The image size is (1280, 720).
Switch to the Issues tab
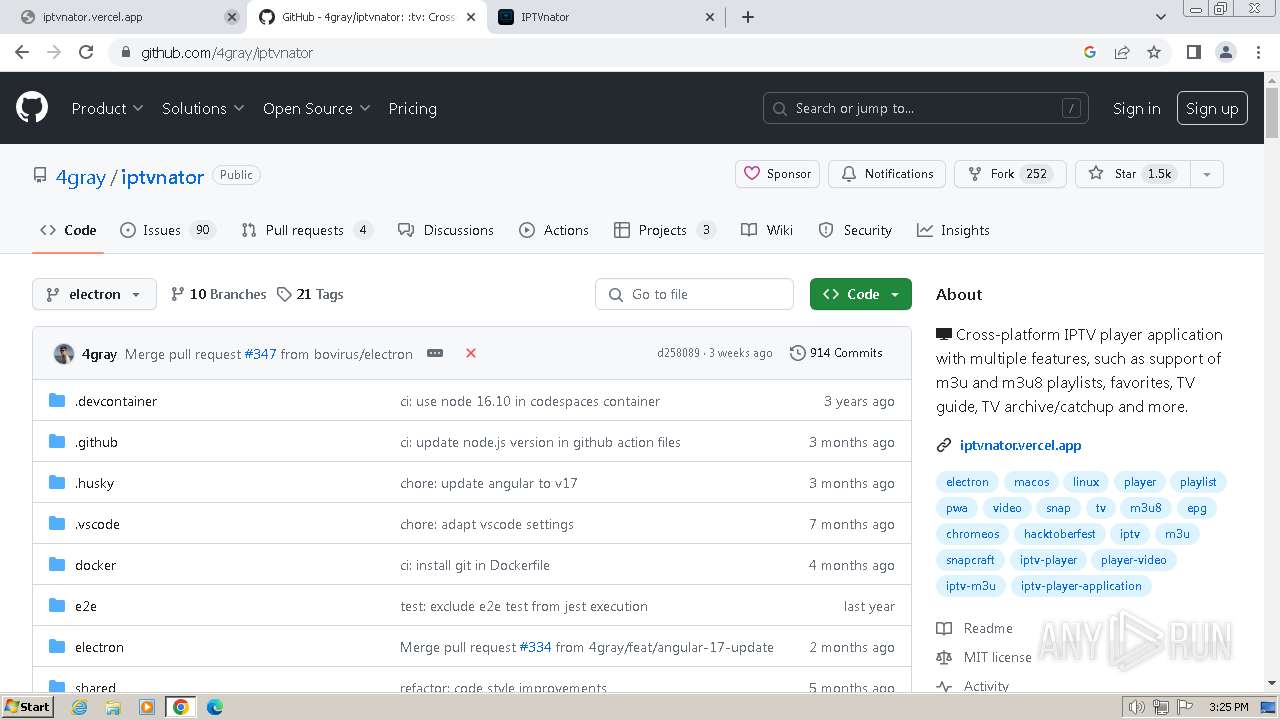(167, 230)
